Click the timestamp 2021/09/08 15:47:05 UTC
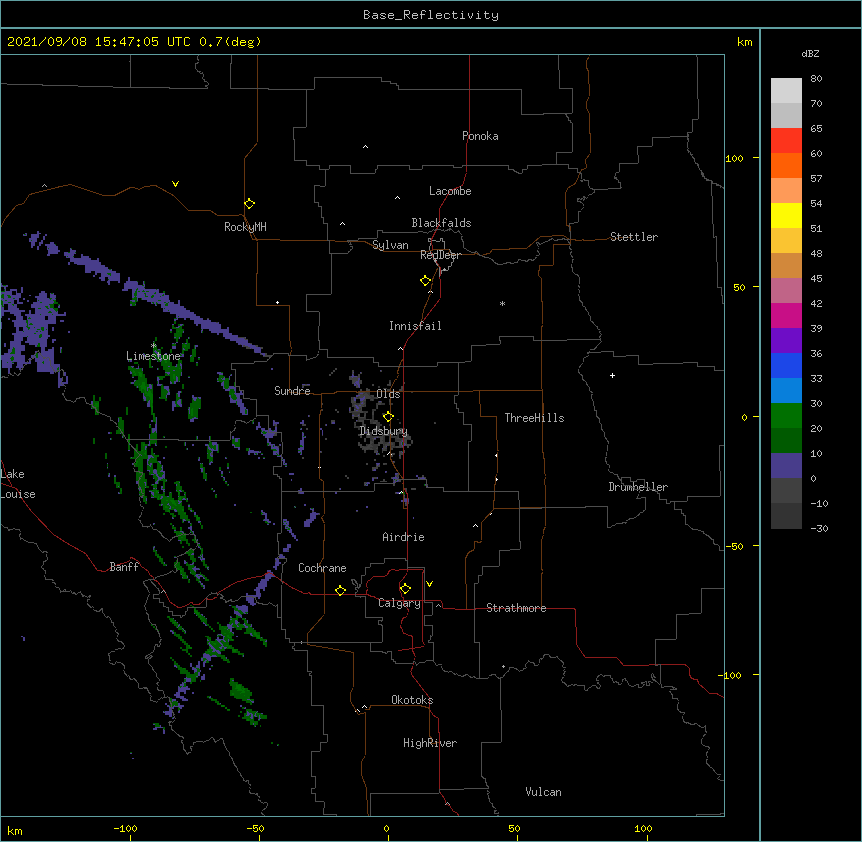This screenshot has width=862, height=842. [x=98, y=42]
